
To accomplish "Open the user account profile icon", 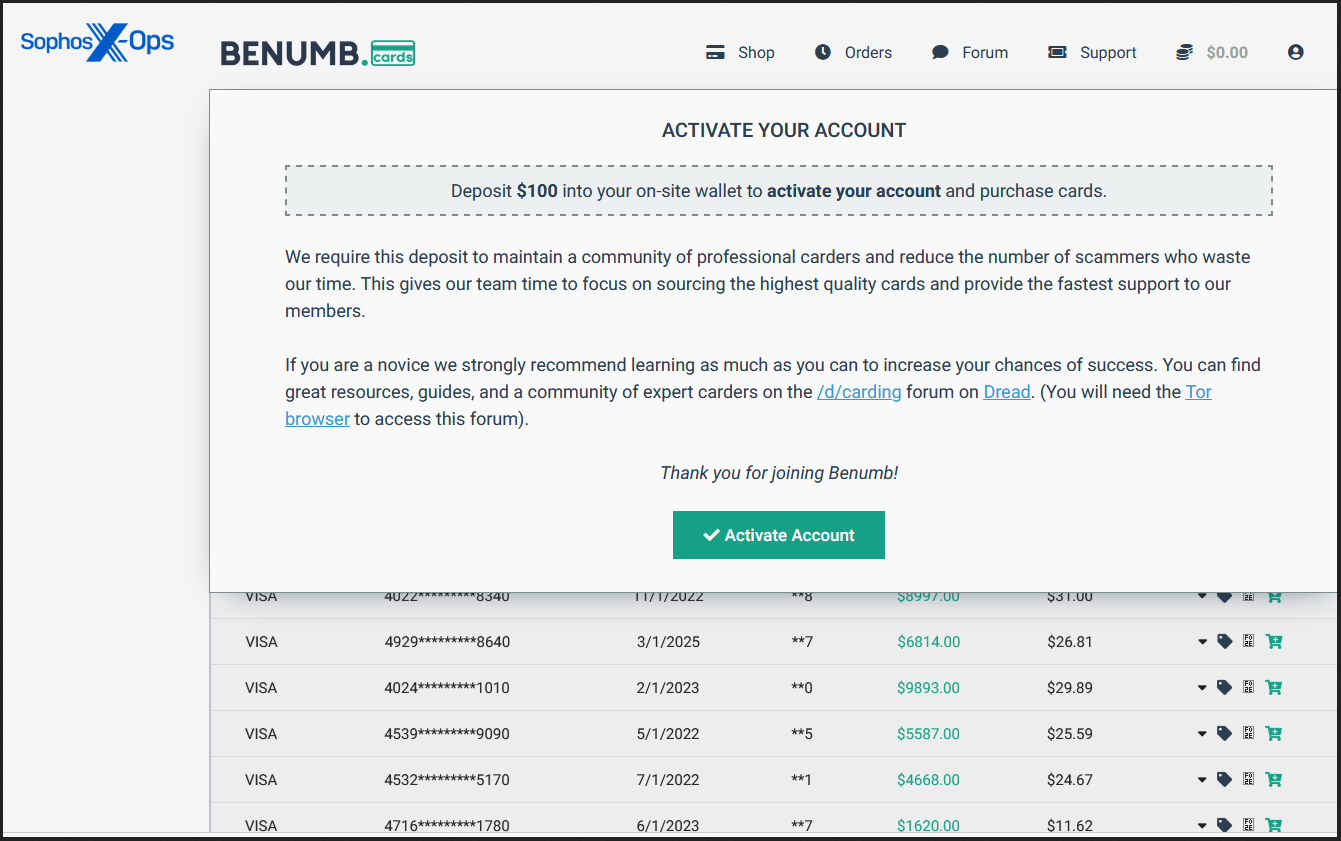I will click(1296, 52).
